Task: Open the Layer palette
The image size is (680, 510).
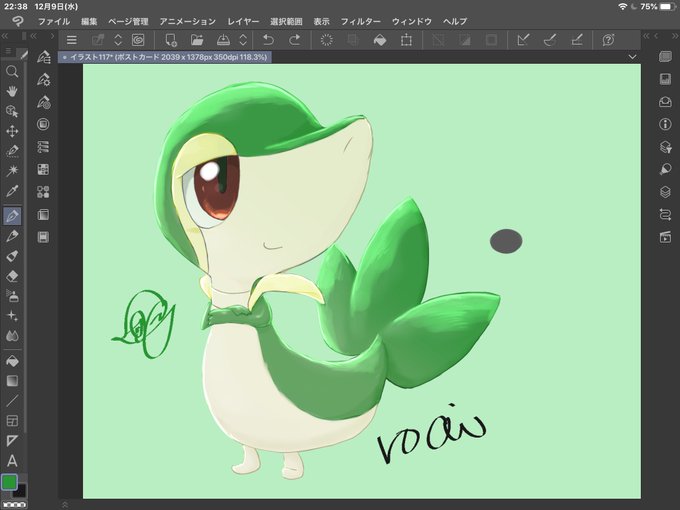Action: click(x=665, y=192)
